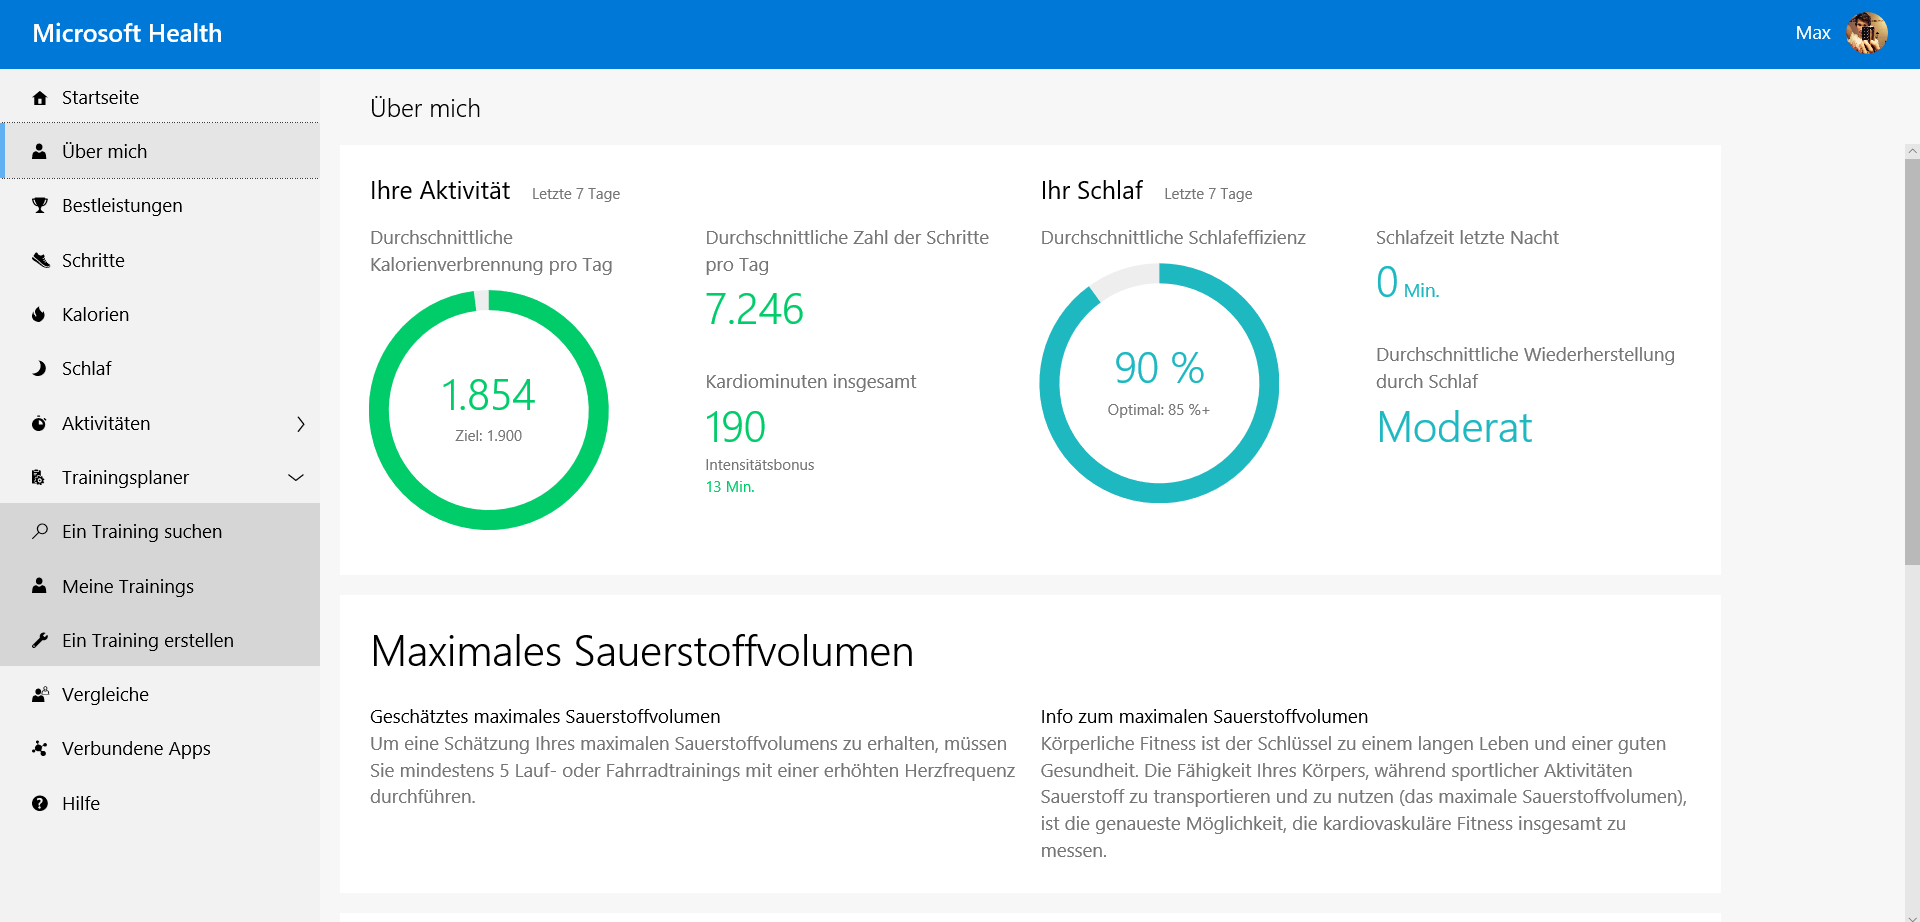Click the scrollbar up arrow

pos(1912,151)
